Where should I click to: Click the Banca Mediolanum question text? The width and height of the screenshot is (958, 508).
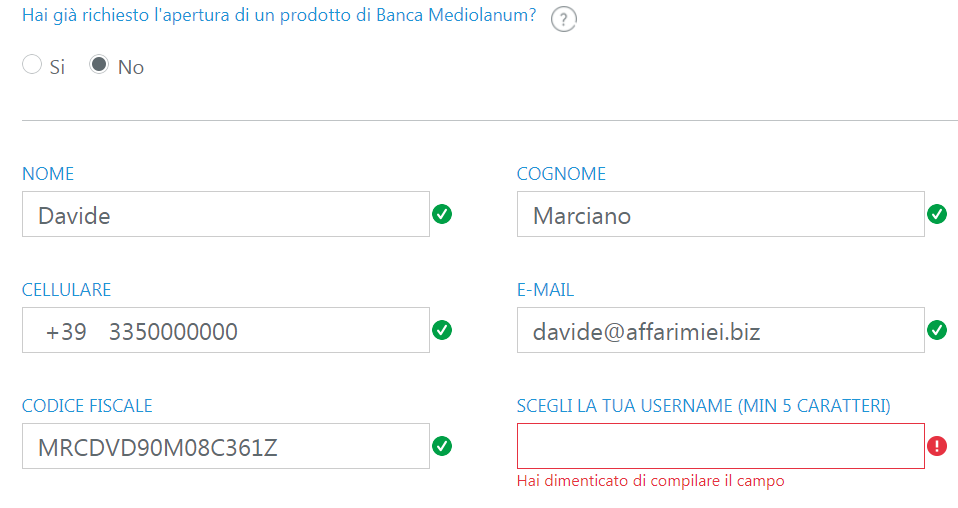(x=280, y=17)
